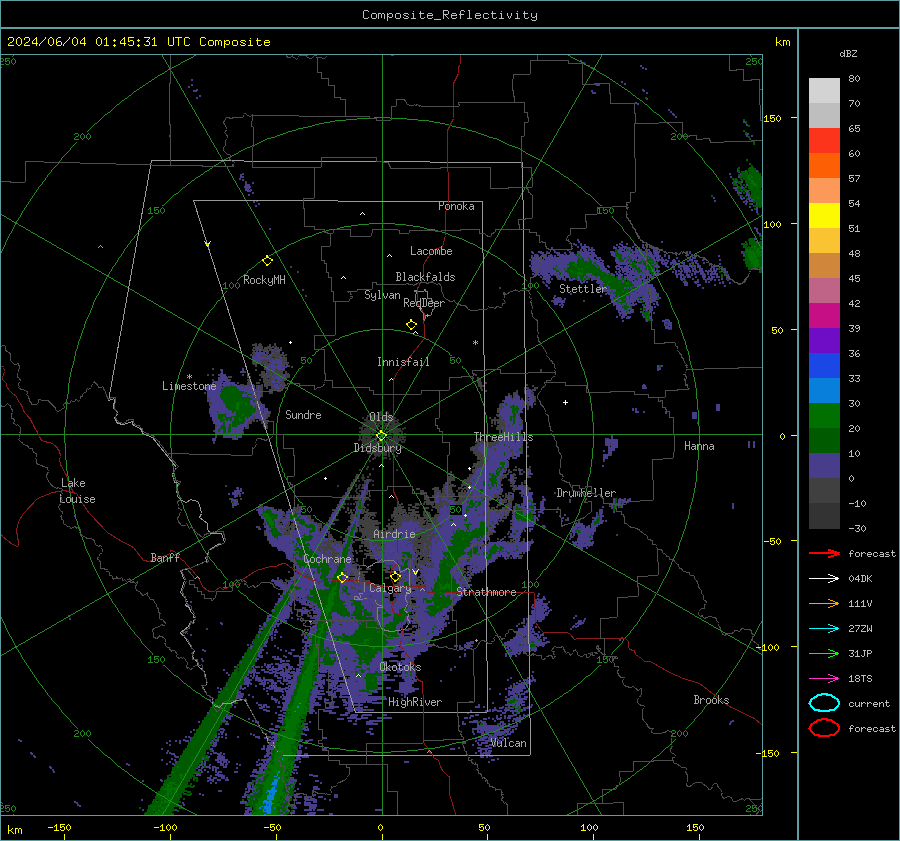Click the Innisfail map label
Screen dimensions: 900x841
[x=403, y=362]
